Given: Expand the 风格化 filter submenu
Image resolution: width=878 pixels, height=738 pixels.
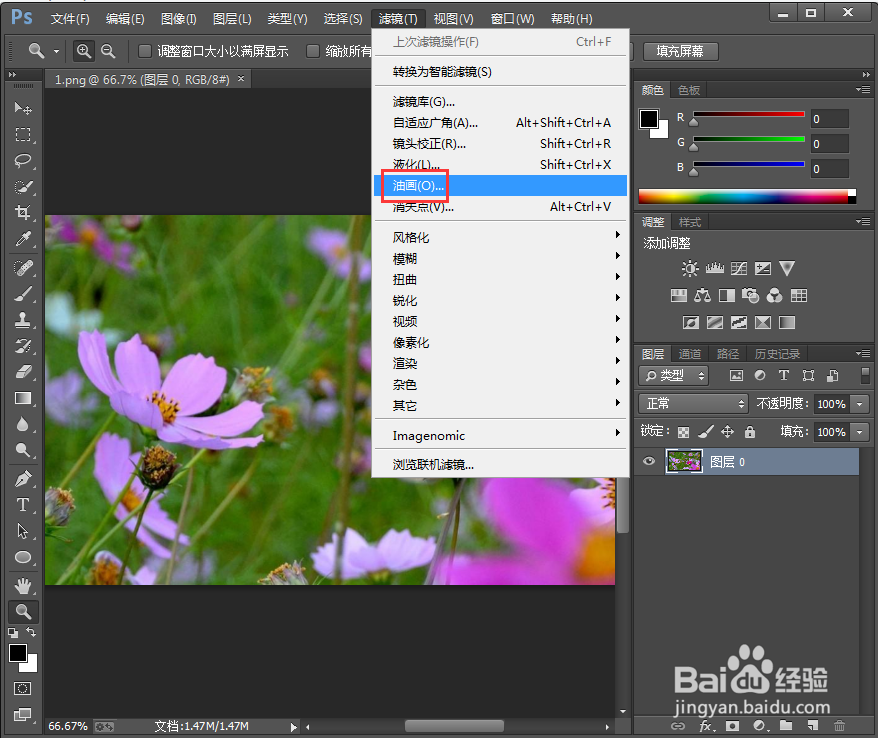Looking at the screenshot, I should pos(500,237).
